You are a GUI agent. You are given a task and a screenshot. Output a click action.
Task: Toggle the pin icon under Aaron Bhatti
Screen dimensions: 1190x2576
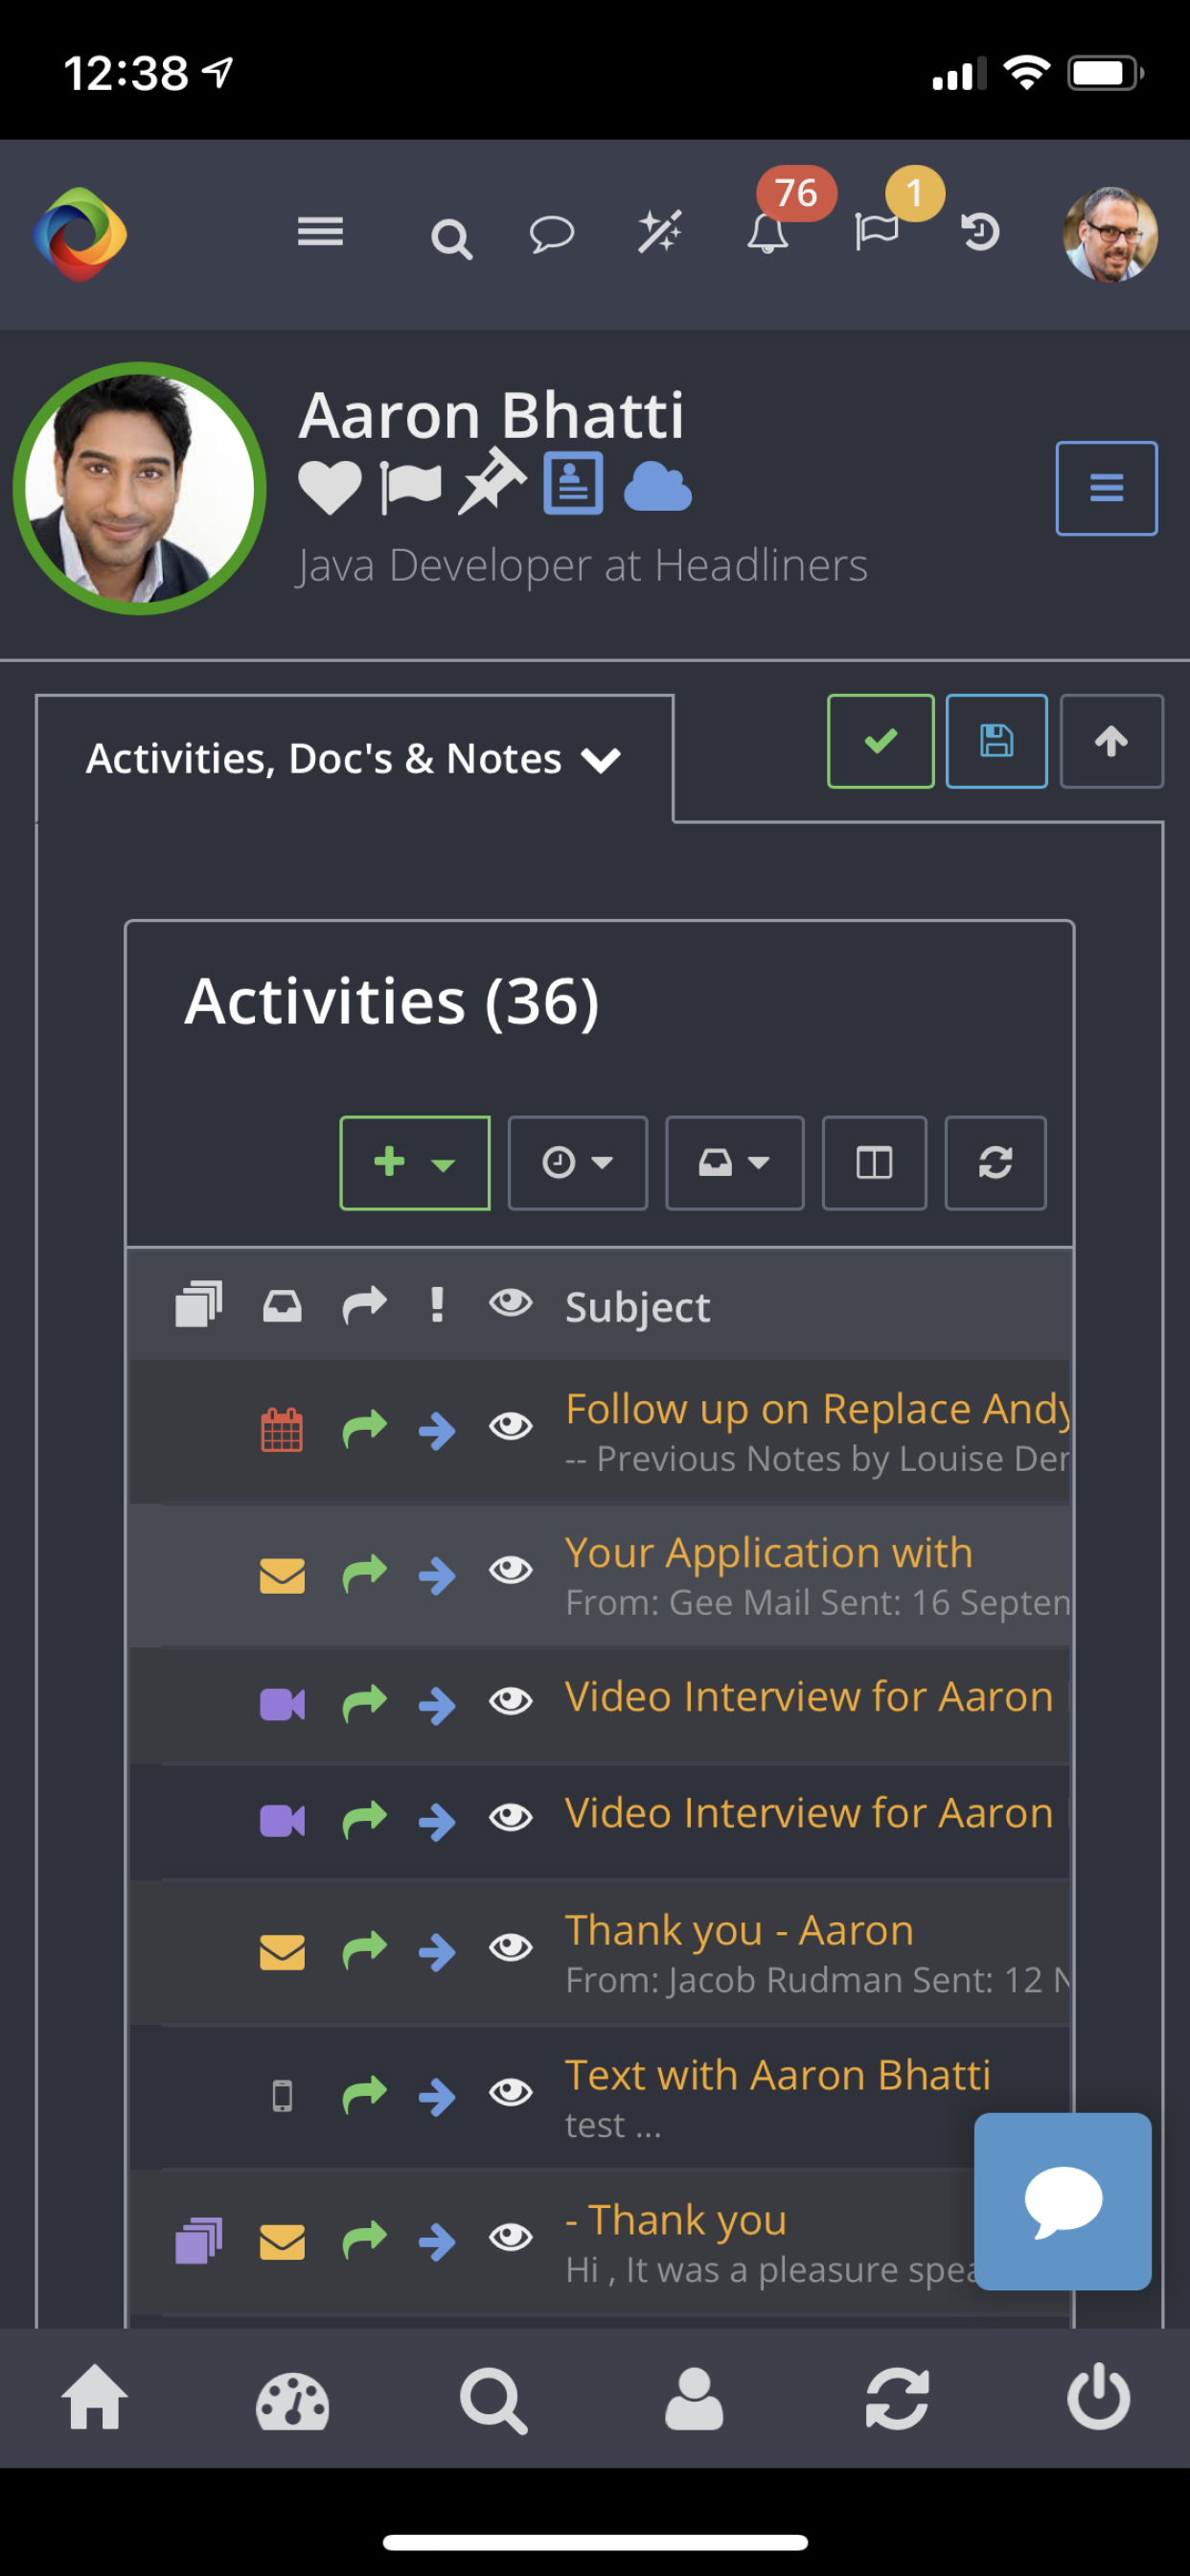[492, 482]
